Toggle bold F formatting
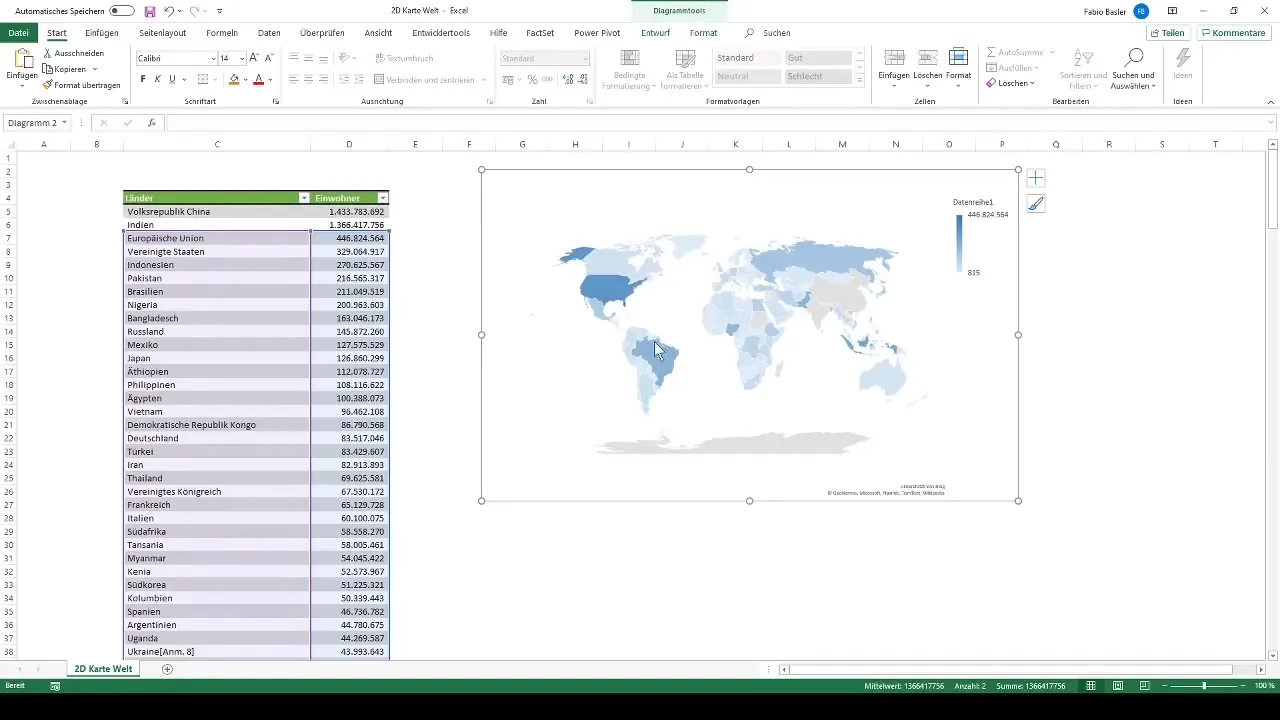 click(143, 79)
